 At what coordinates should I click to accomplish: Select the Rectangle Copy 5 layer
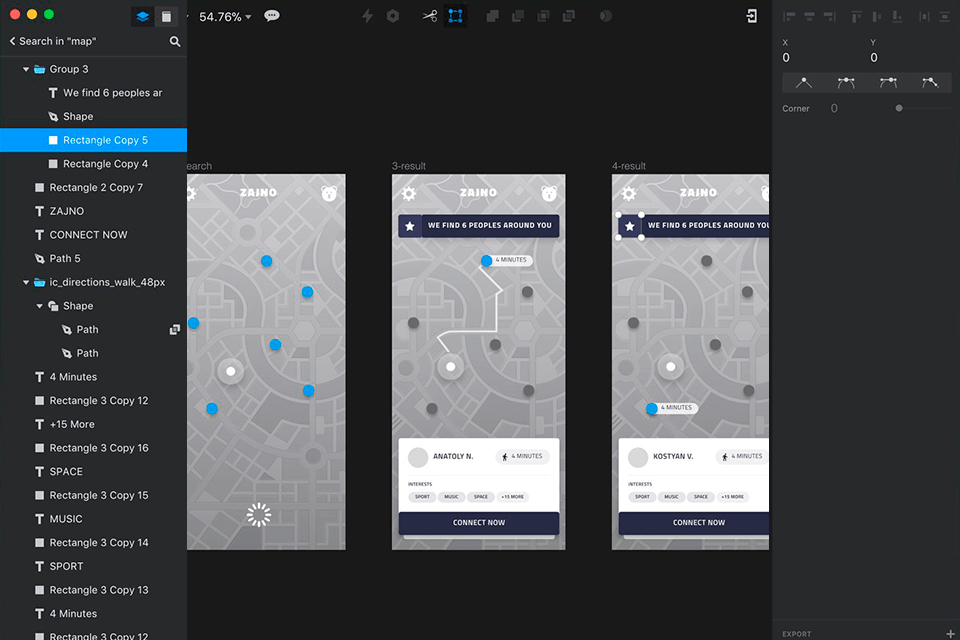point(93,140)
